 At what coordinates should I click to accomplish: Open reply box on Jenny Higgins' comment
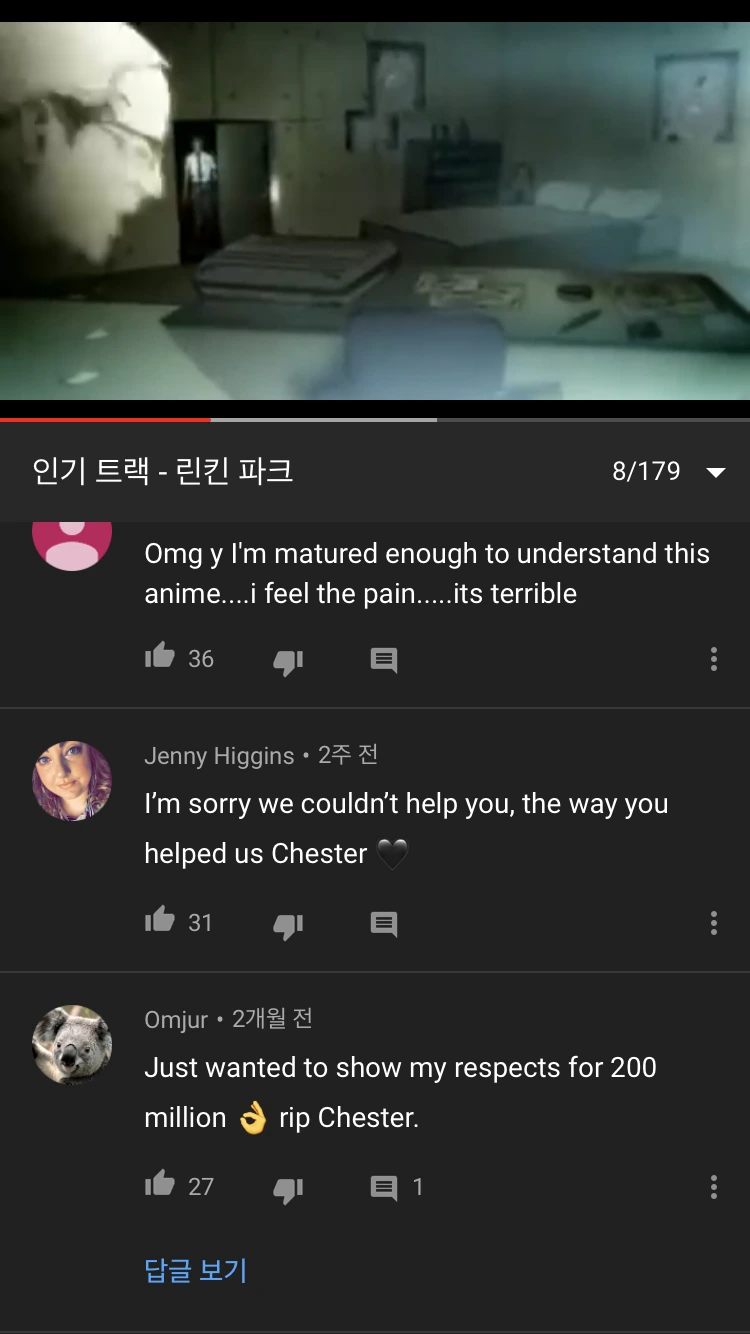[x=384, y=924]
